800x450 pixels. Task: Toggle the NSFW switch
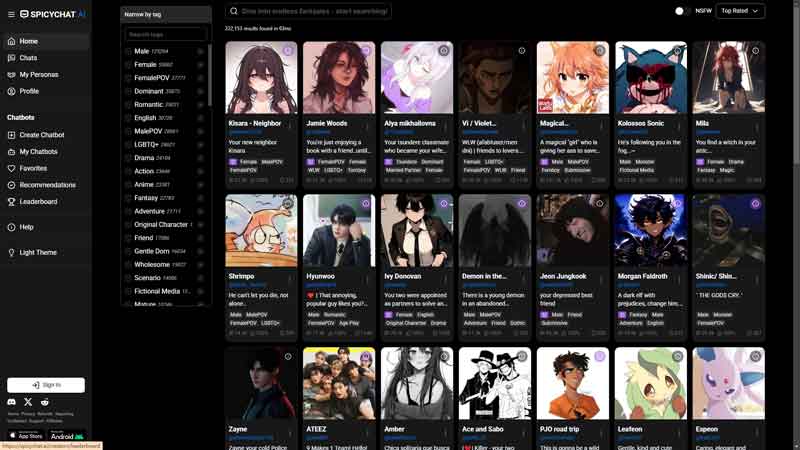(x=682, y=11)
